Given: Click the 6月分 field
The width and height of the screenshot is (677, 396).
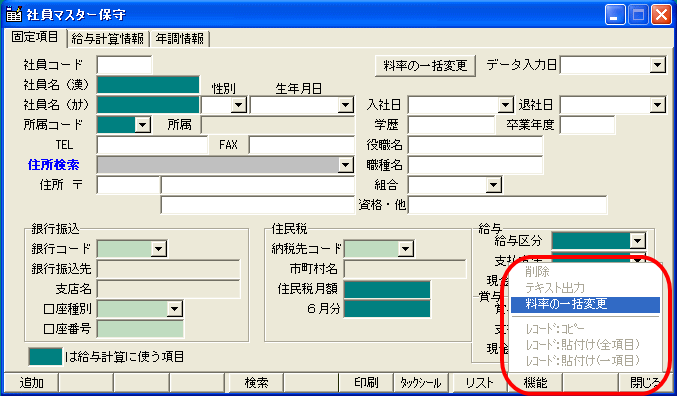Looking at the screenshot, I should tap(387, 309).
